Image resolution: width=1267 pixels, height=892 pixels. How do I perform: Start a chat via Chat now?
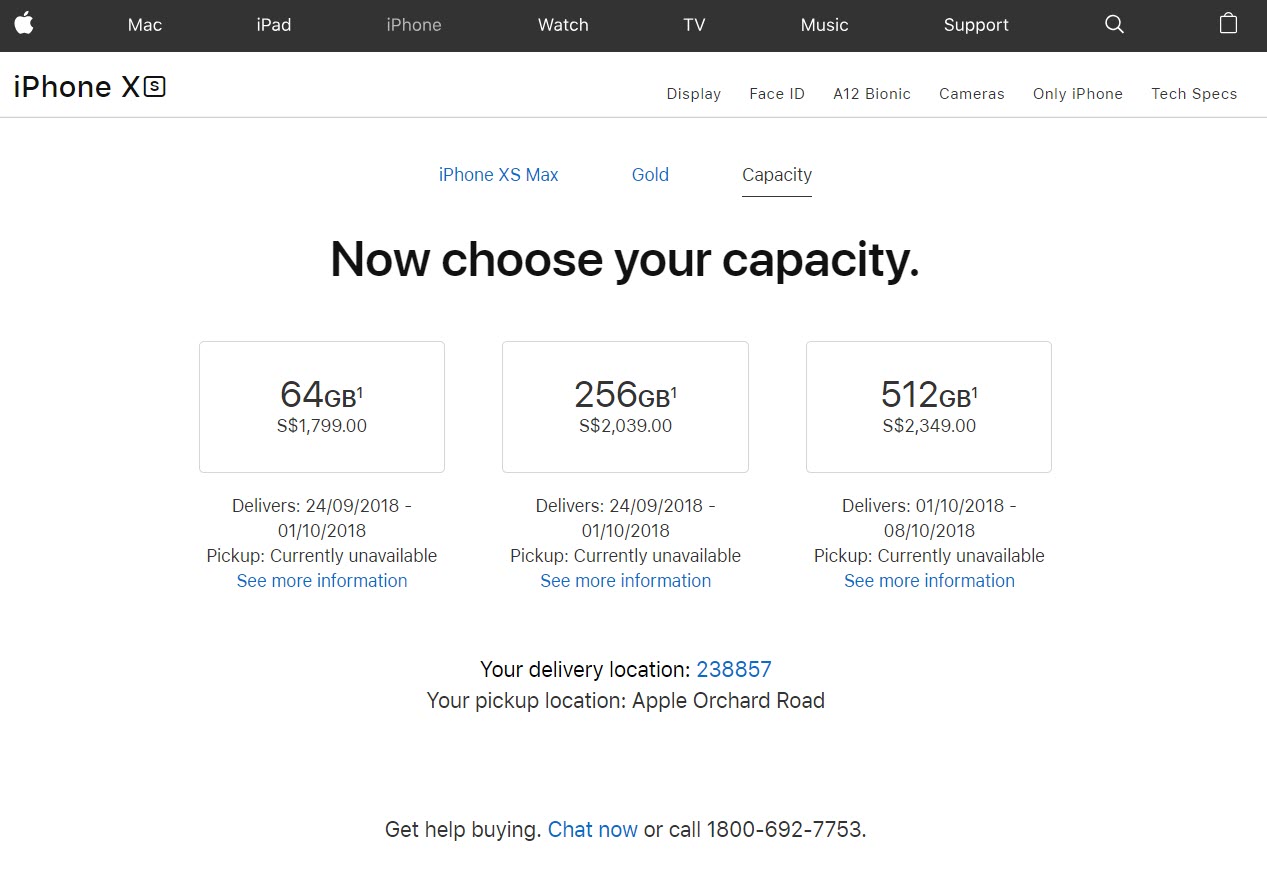(593, 829)
